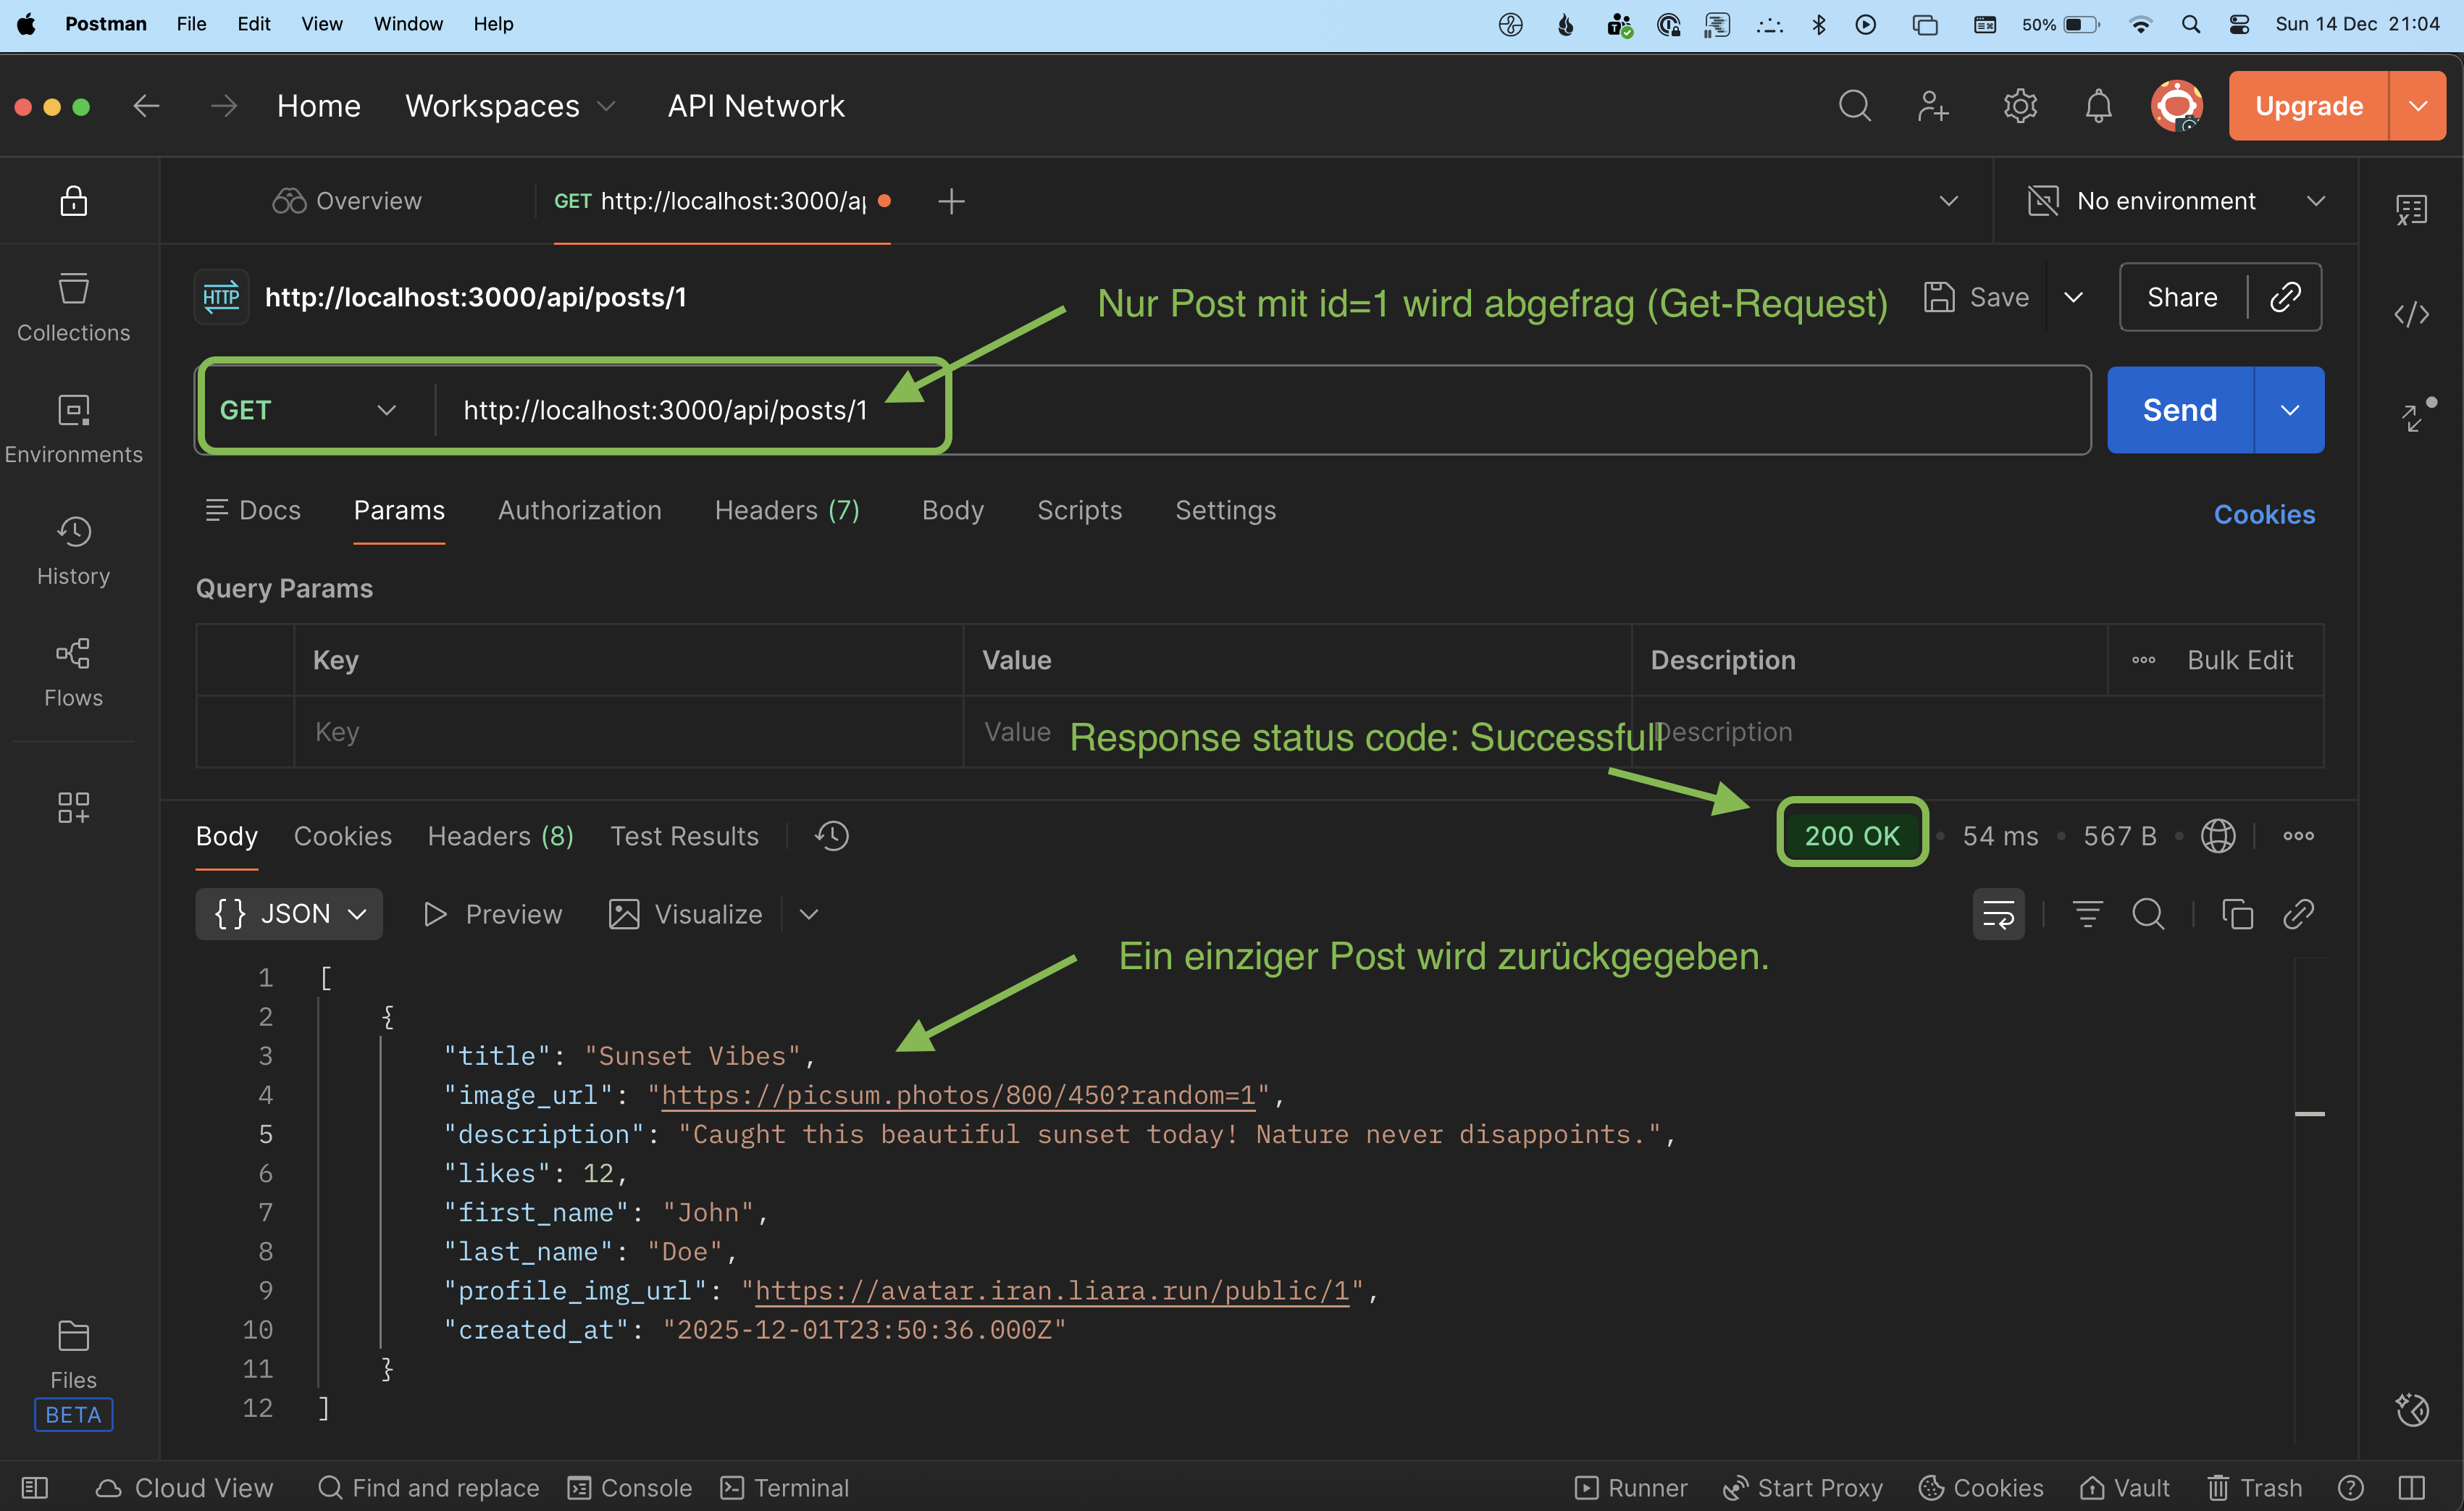The width and height of the screenshot is (2464, 1511).
Task: Open the response history clock icon
Action: point(831,836)
